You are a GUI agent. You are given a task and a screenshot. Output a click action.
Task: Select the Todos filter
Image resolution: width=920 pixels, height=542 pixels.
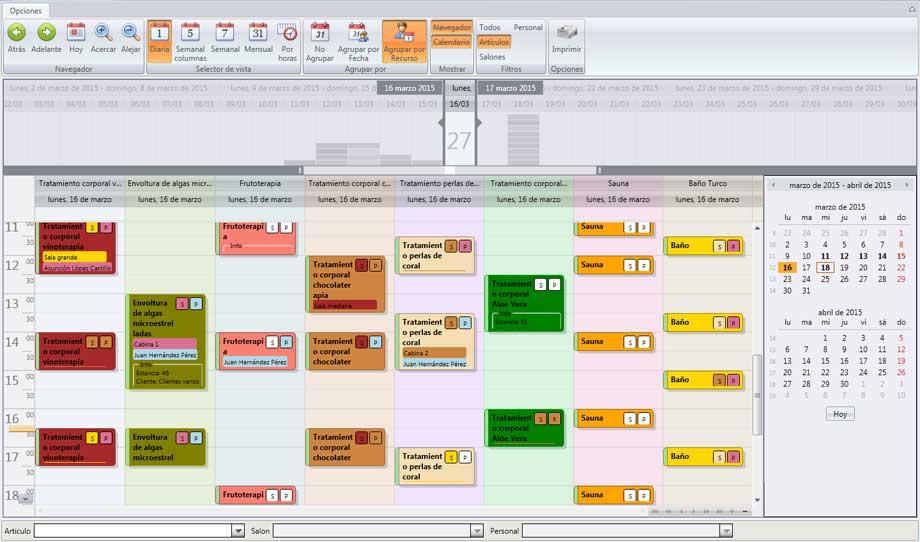[x=489, y=28]
